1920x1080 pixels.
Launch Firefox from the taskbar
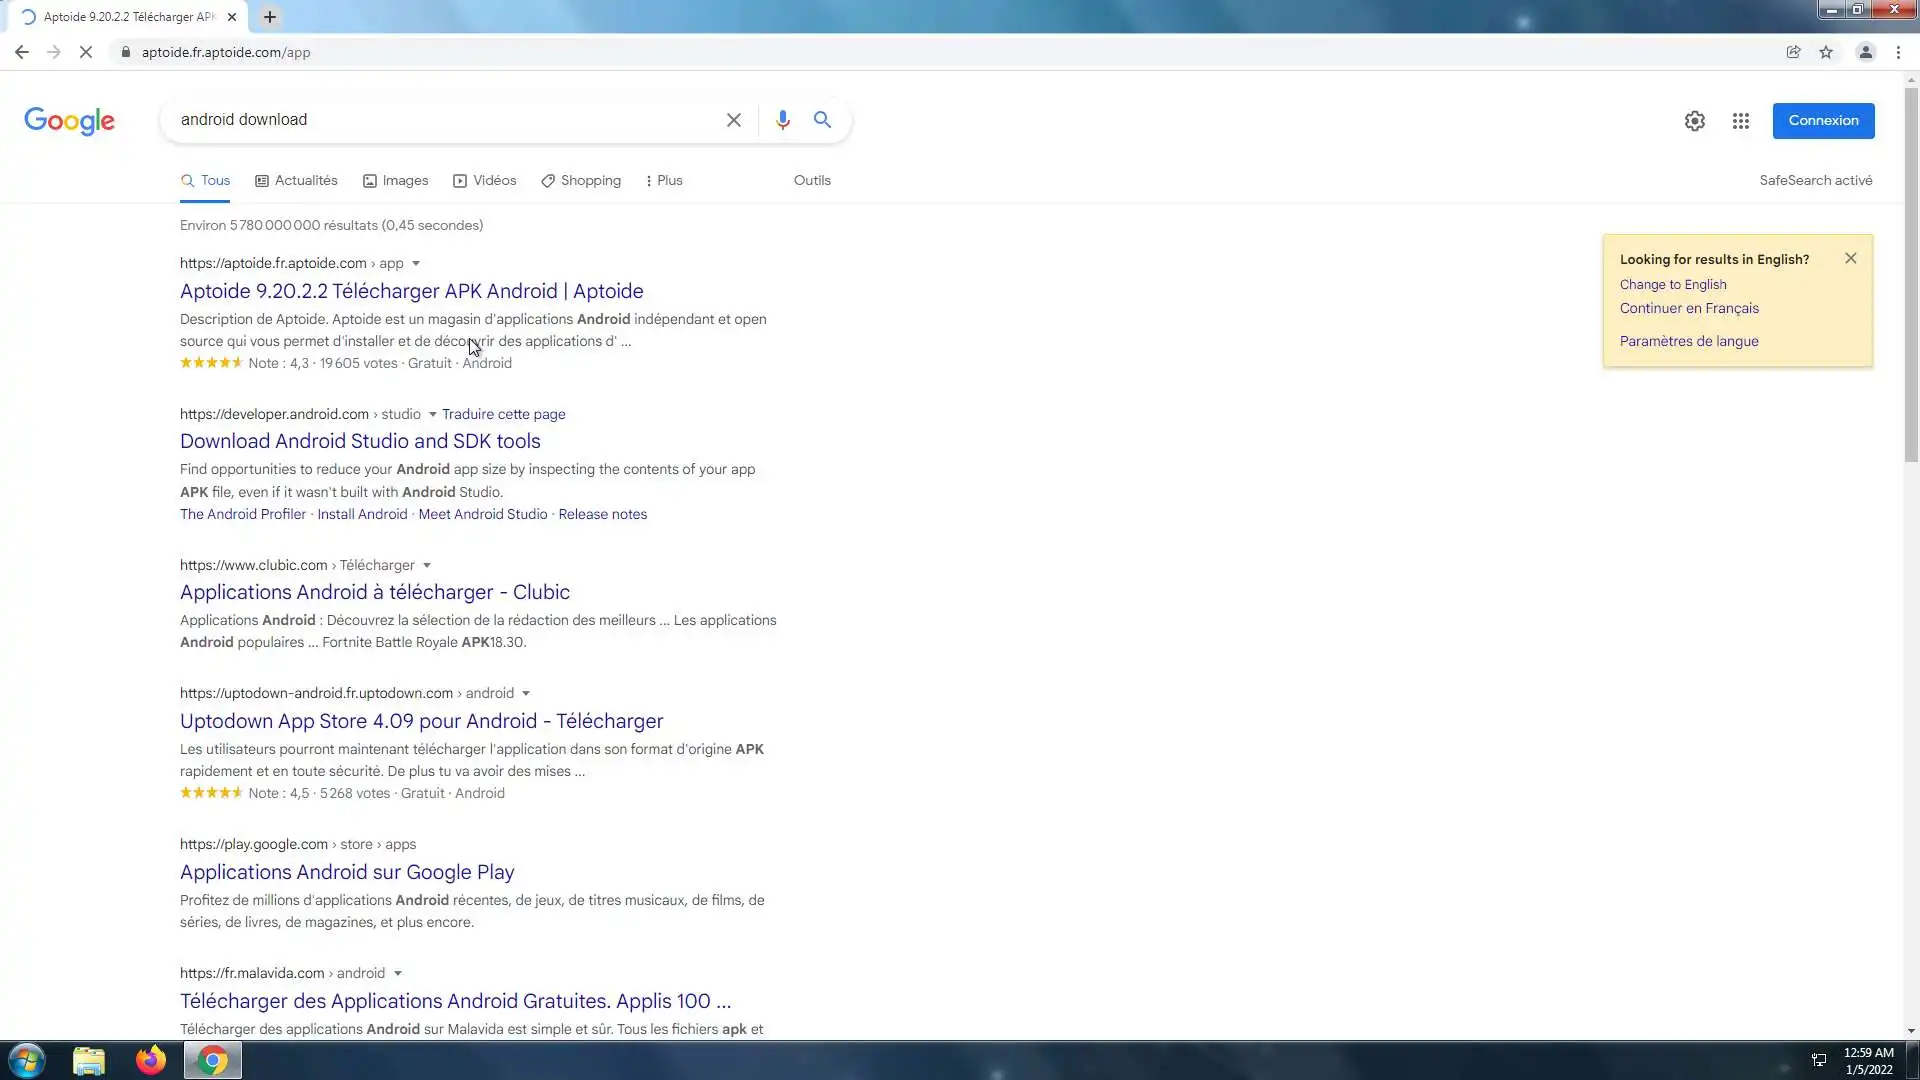(151, 1060)
